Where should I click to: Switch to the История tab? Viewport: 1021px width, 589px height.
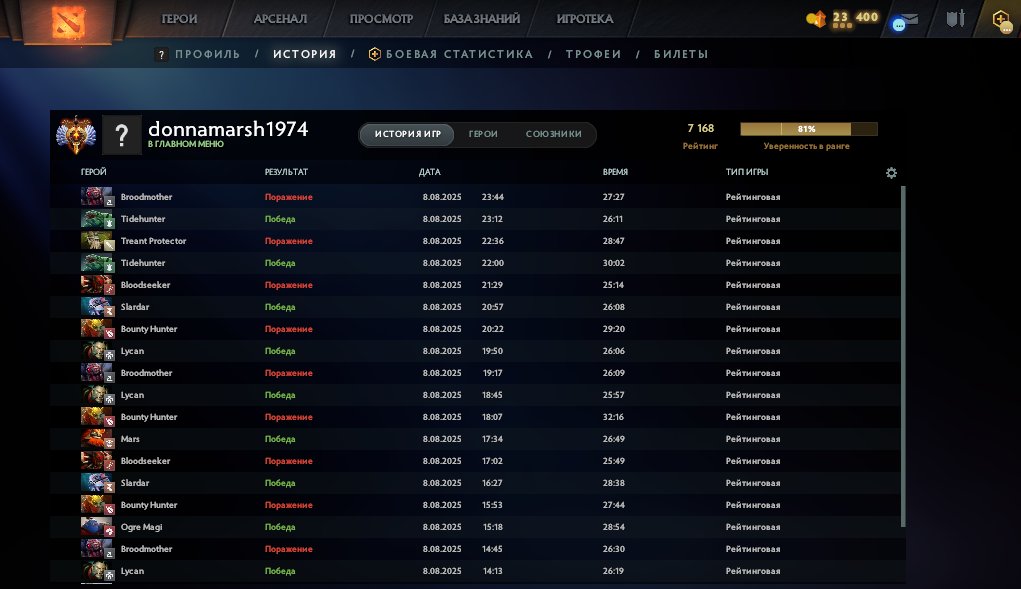pyautogui.click(x=305, y=54)
